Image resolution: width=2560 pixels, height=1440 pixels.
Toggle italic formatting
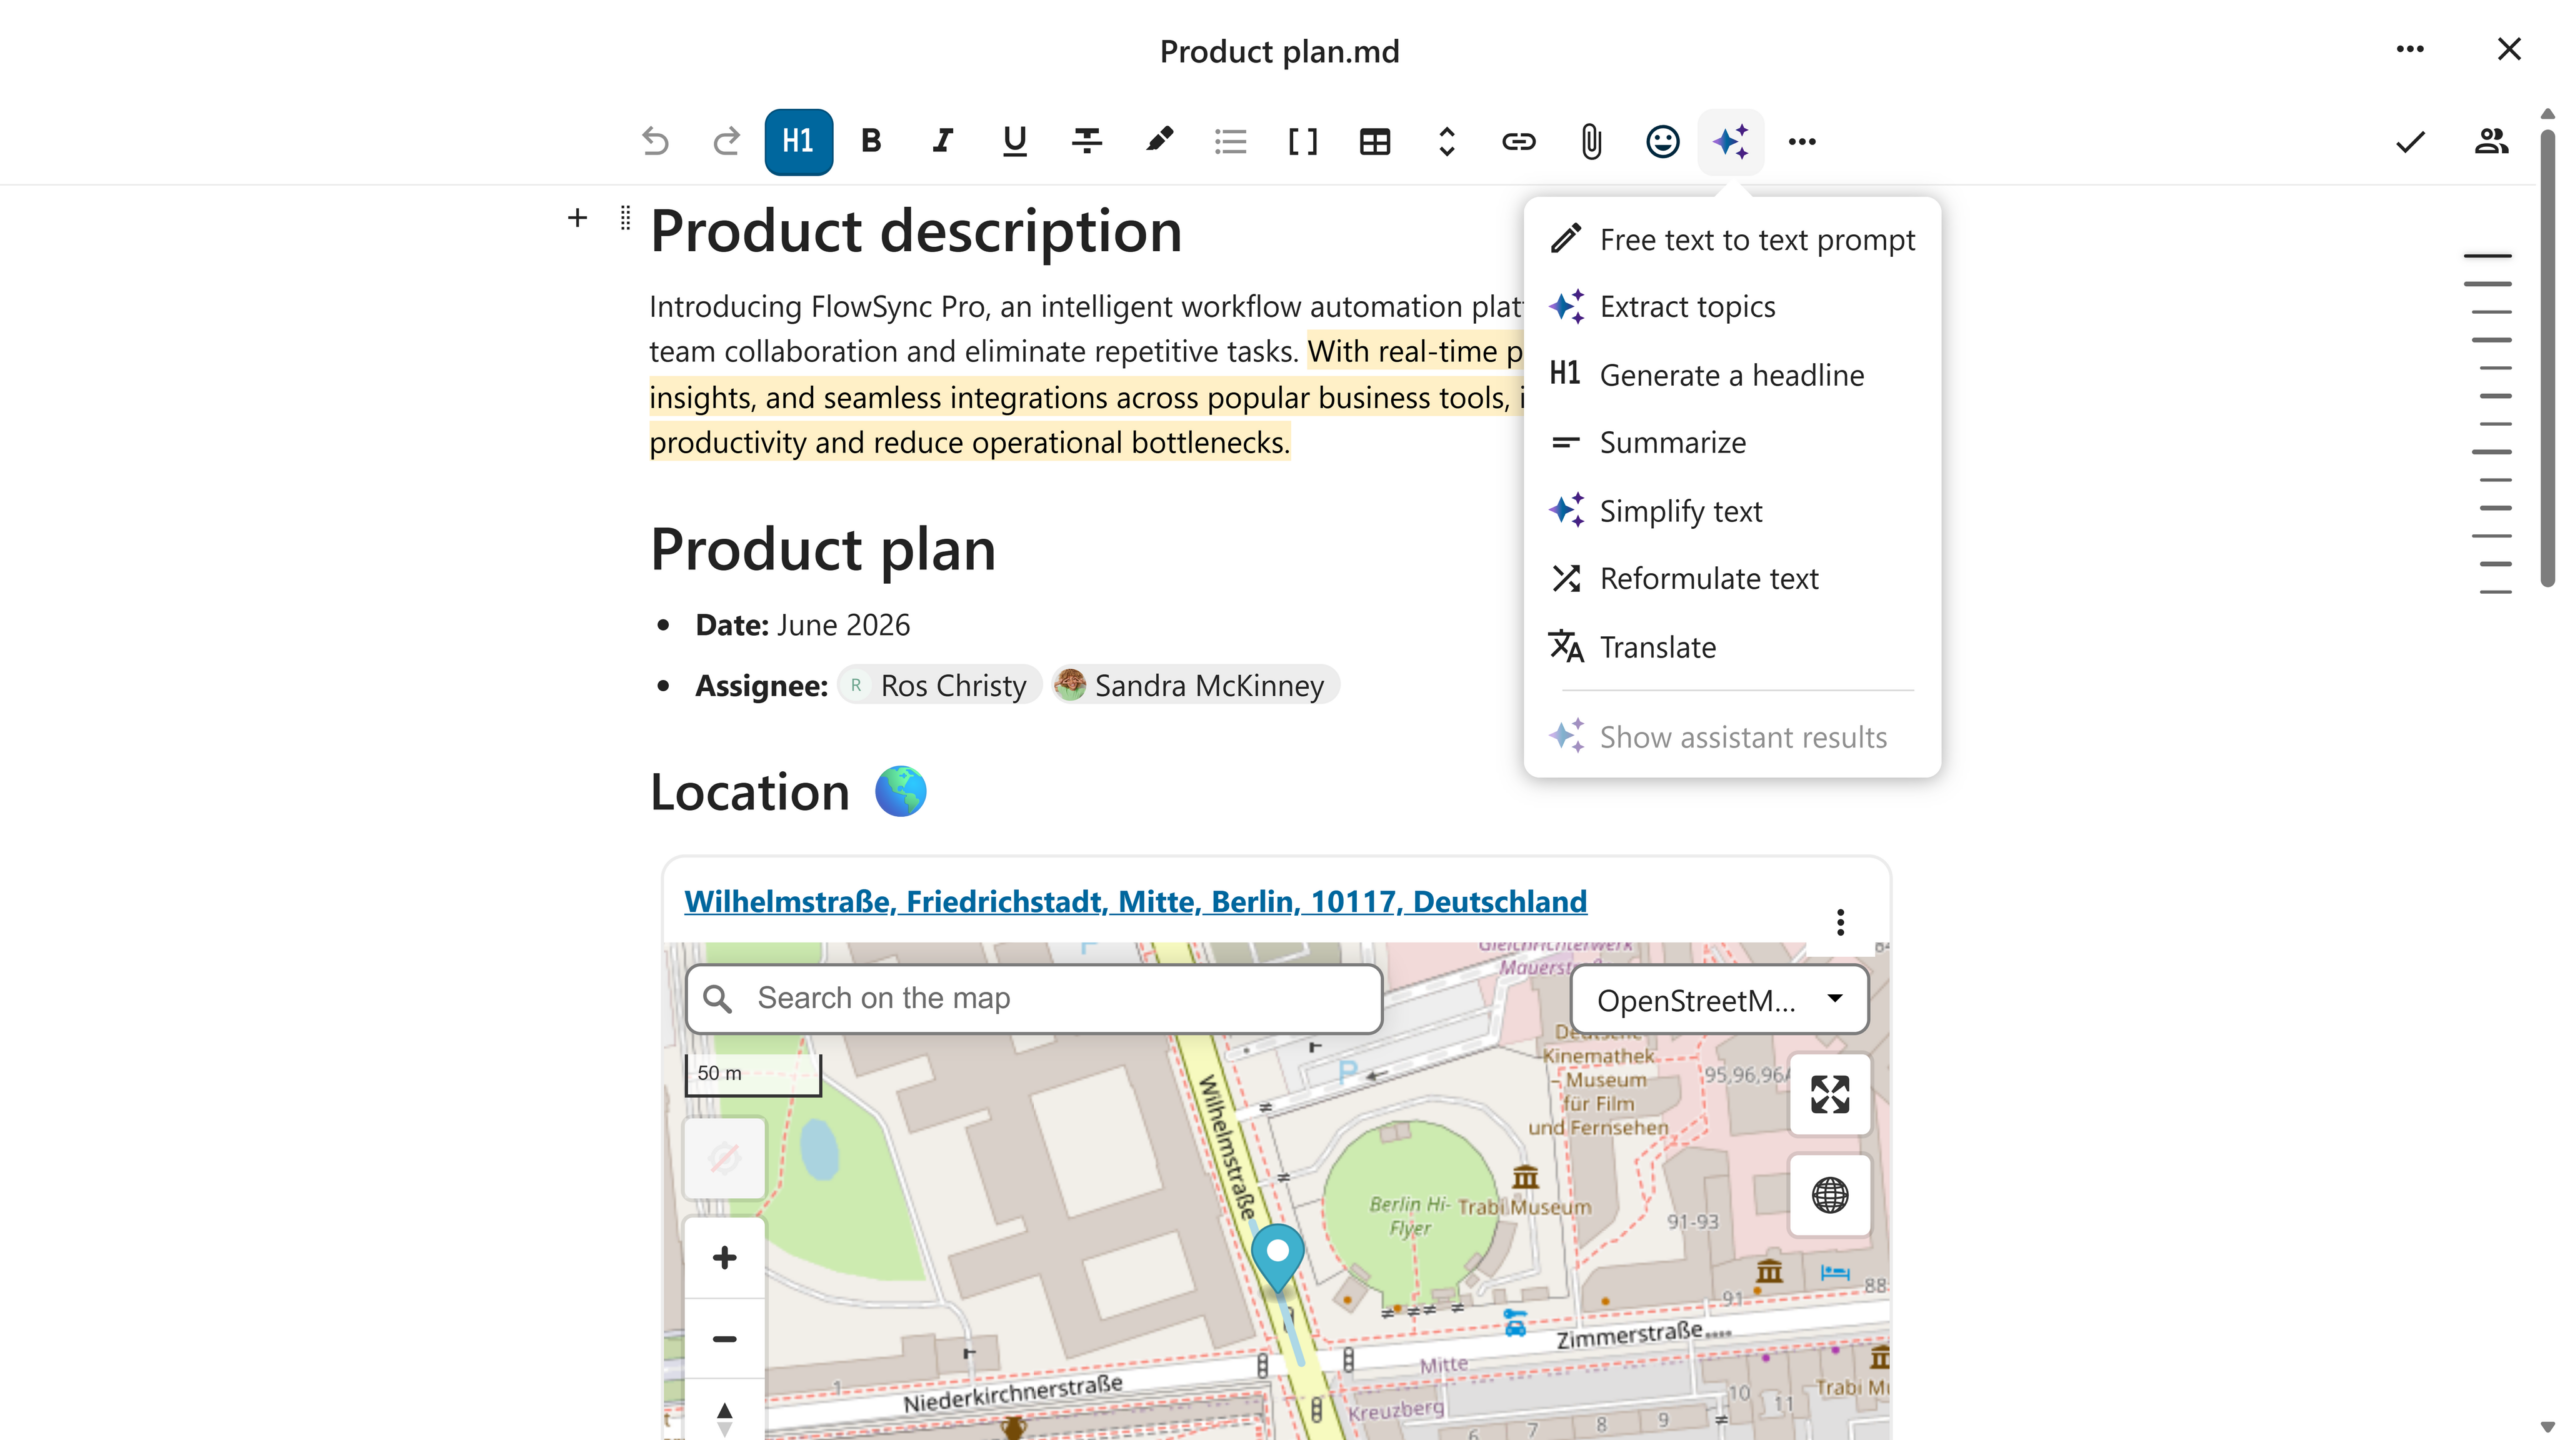click(x=942, y=141)
